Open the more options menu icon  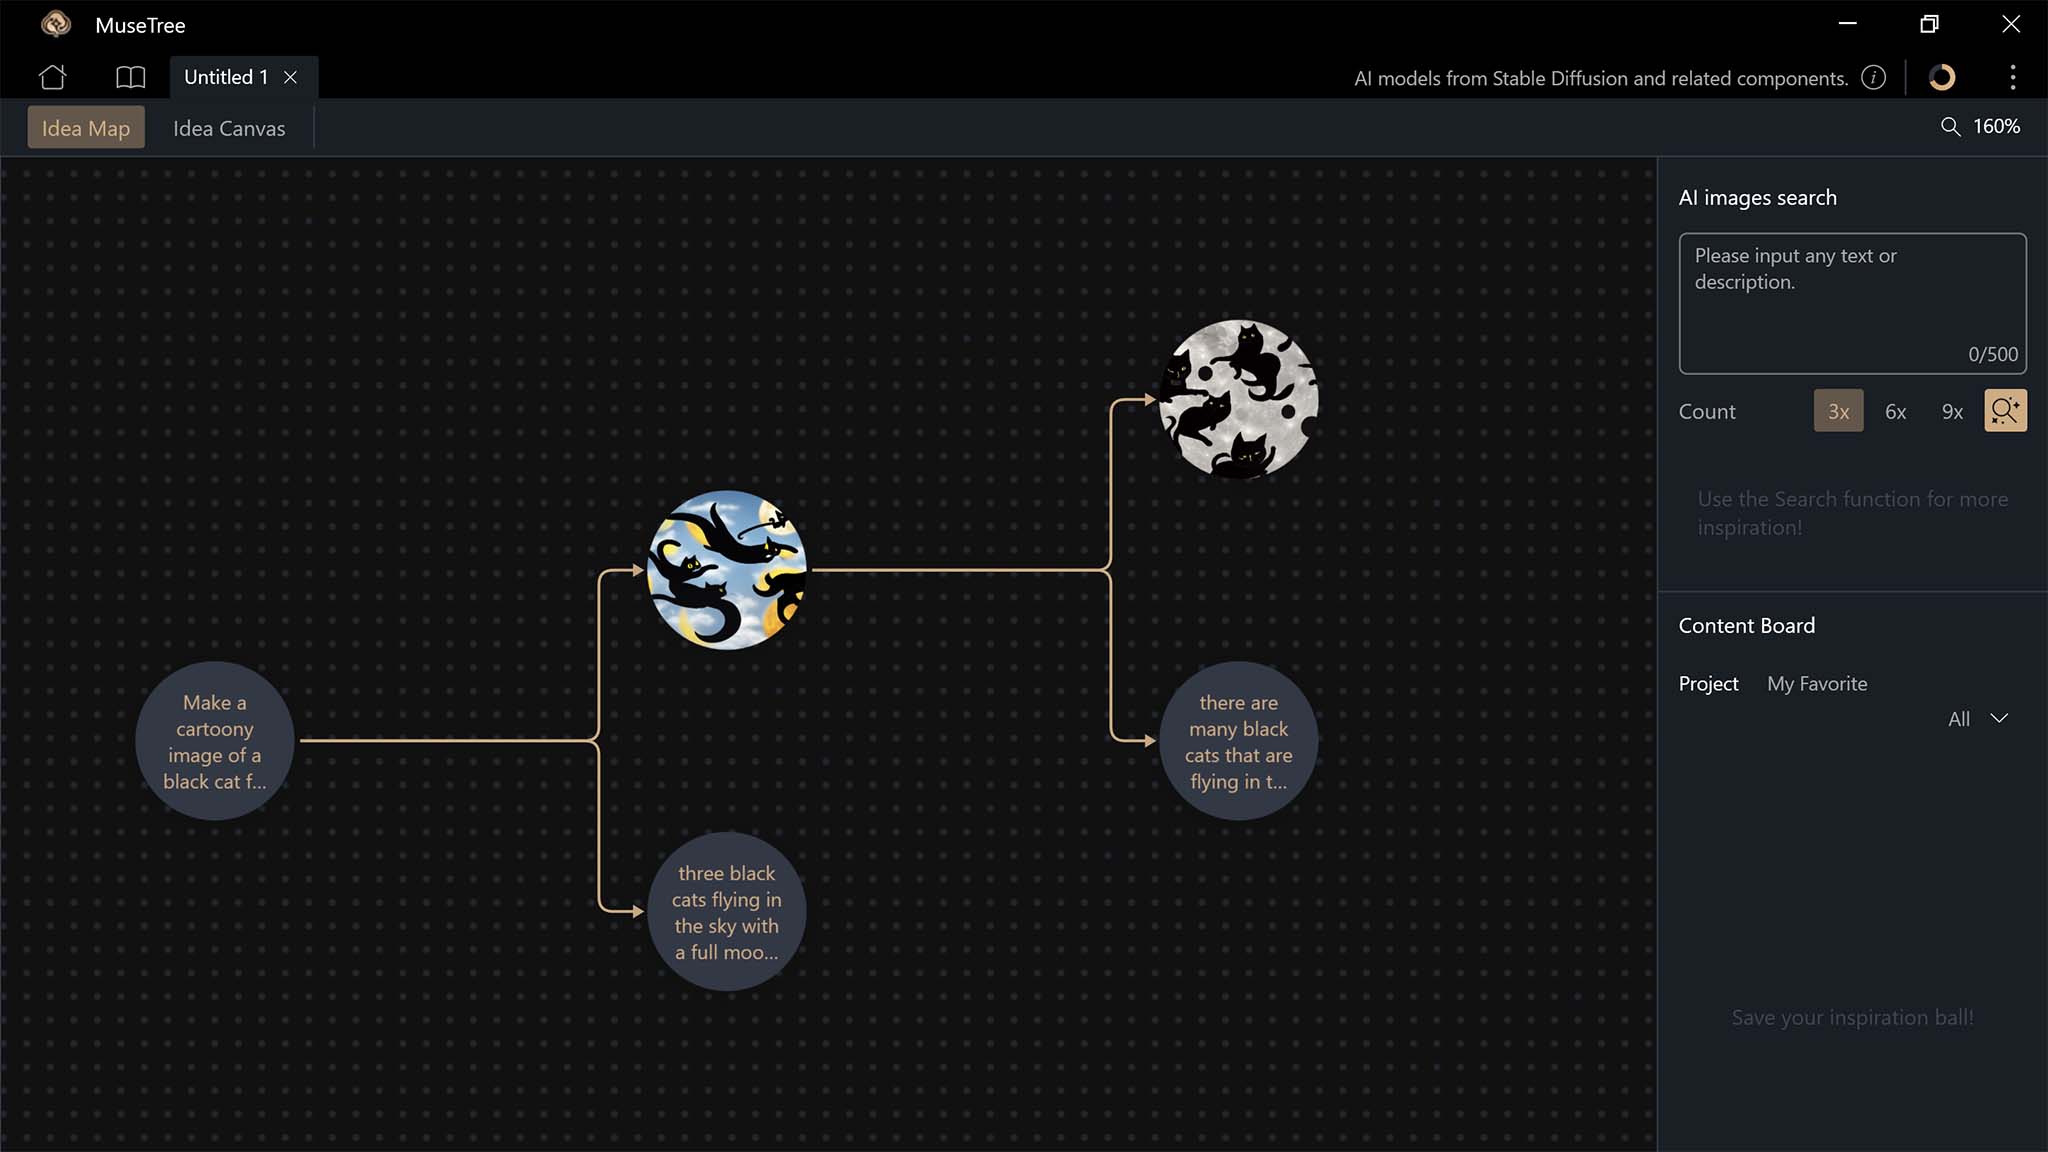pos(2014,77)
